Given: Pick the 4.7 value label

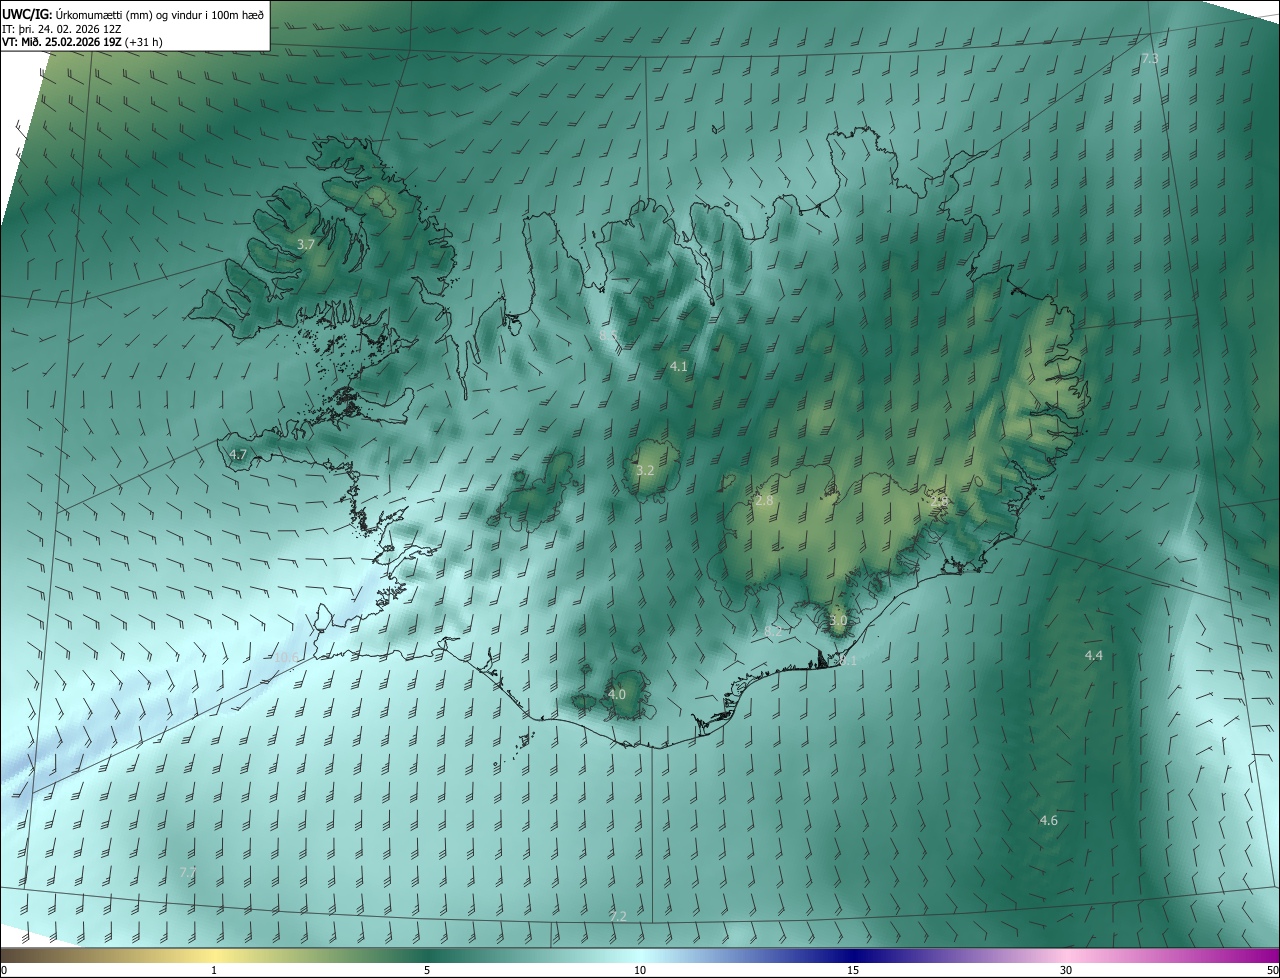Looking at the screenshot, I should [237, 454].
